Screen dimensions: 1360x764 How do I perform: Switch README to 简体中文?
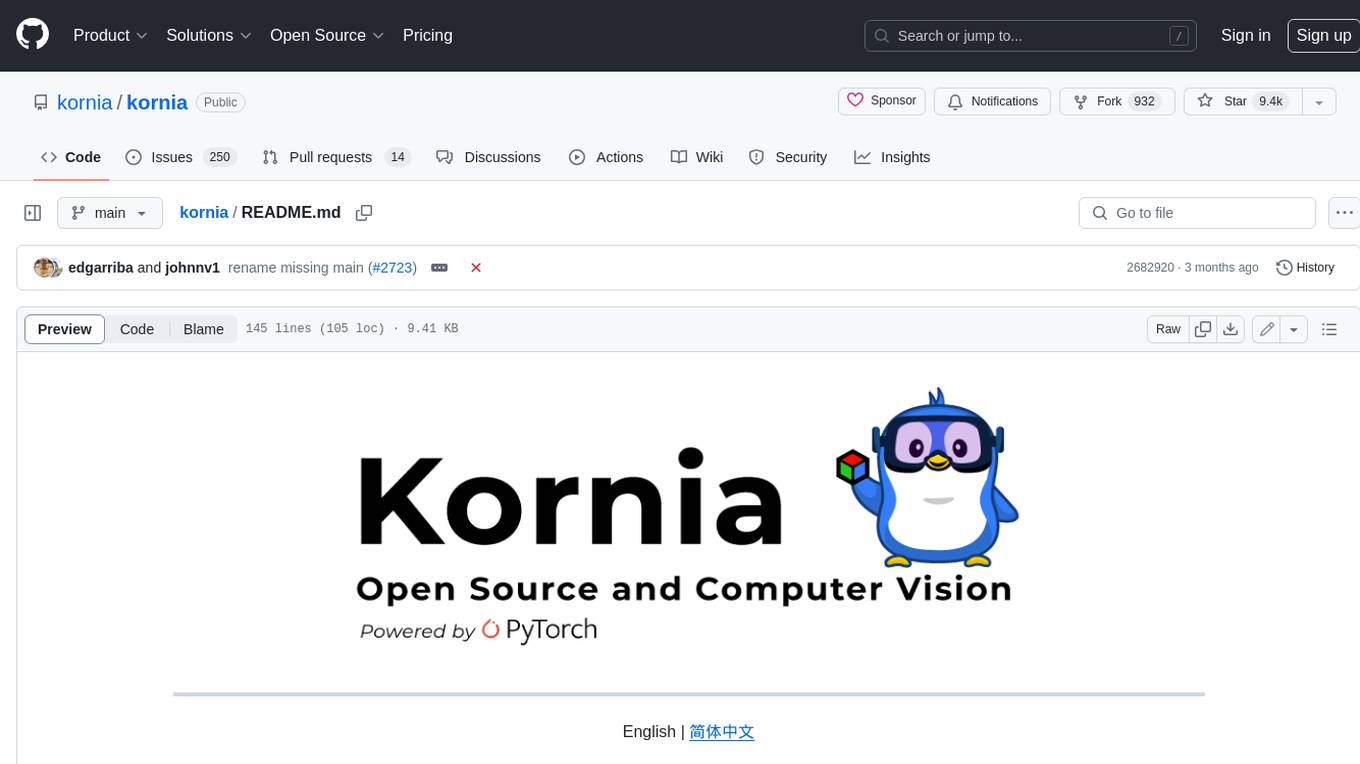(x=721, y=731)
